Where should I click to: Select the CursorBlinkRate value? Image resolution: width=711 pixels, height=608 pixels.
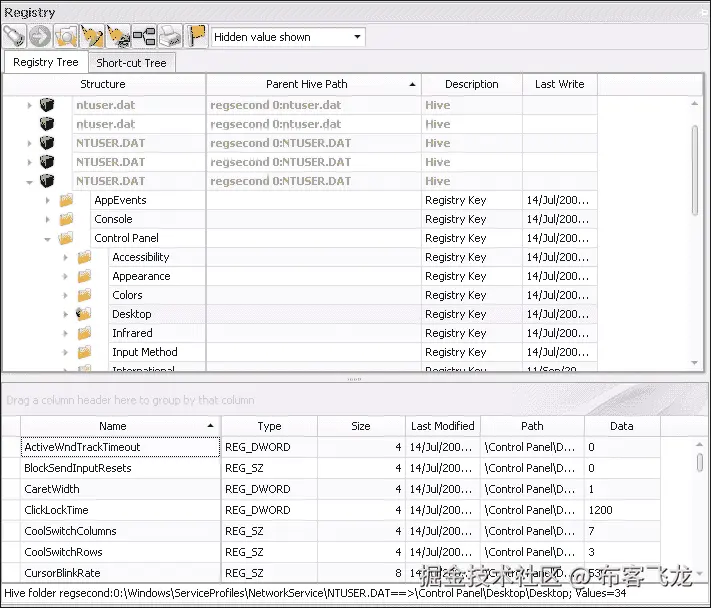pyautogui.click(x=62, y=573)
